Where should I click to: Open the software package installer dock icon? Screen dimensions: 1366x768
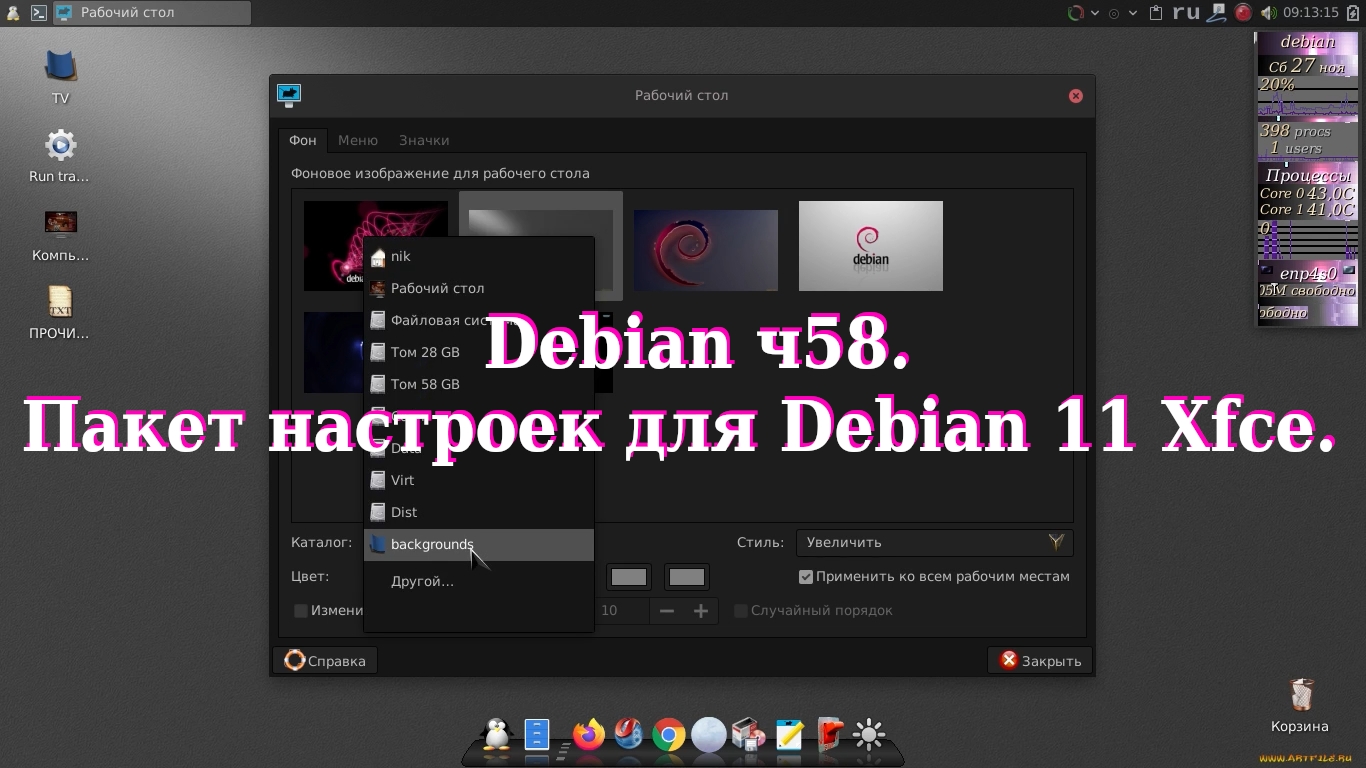[748, 735]
